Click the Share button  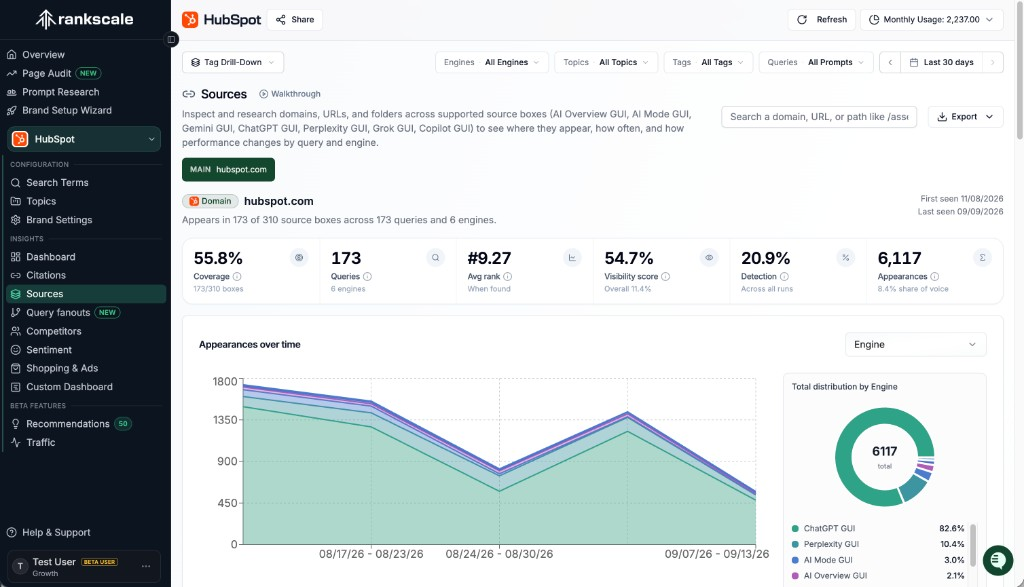[x=295, y=20]
